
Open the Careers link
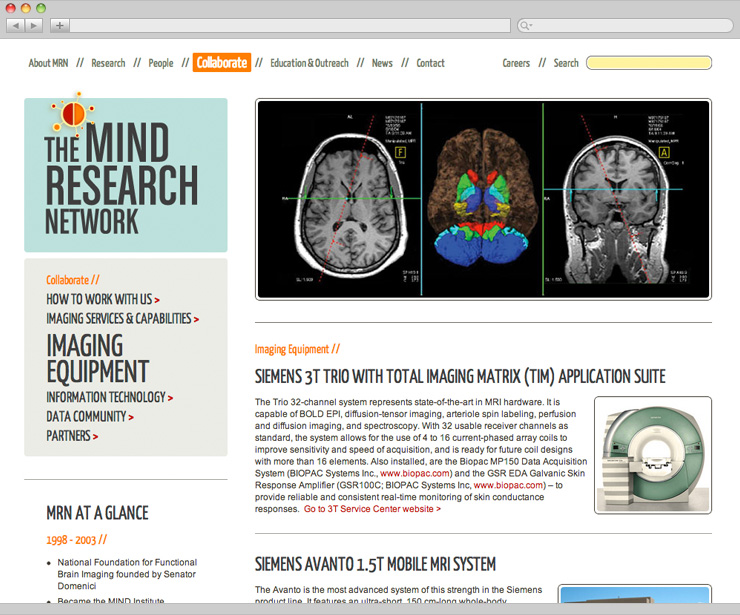(x=516, y=63)
